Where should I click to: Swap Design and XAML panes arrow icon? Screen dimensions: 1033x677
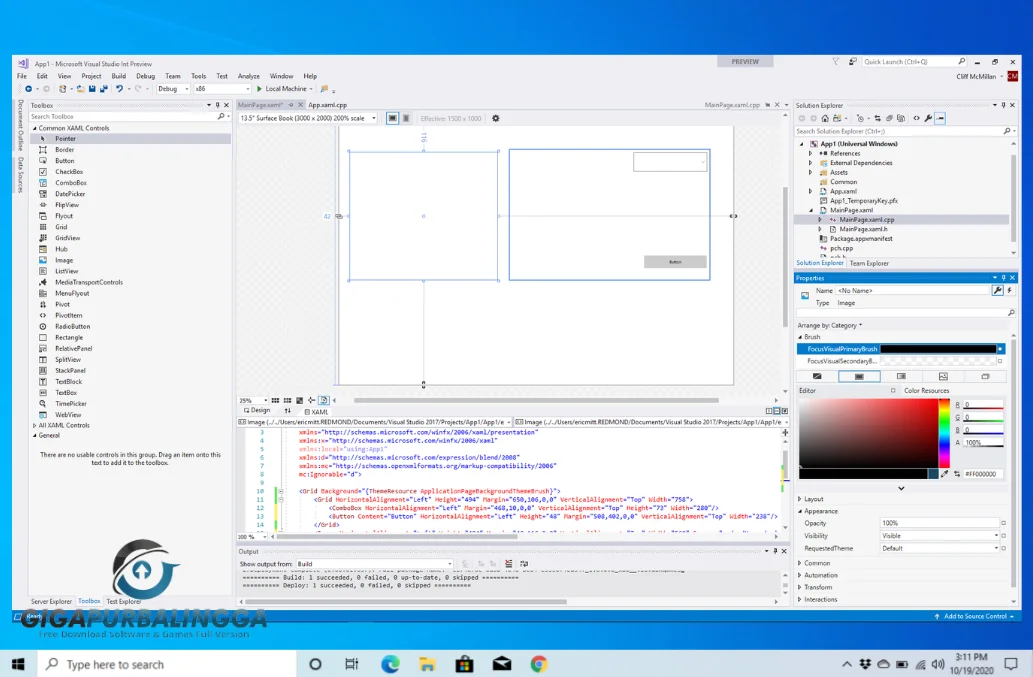point(287,411)
